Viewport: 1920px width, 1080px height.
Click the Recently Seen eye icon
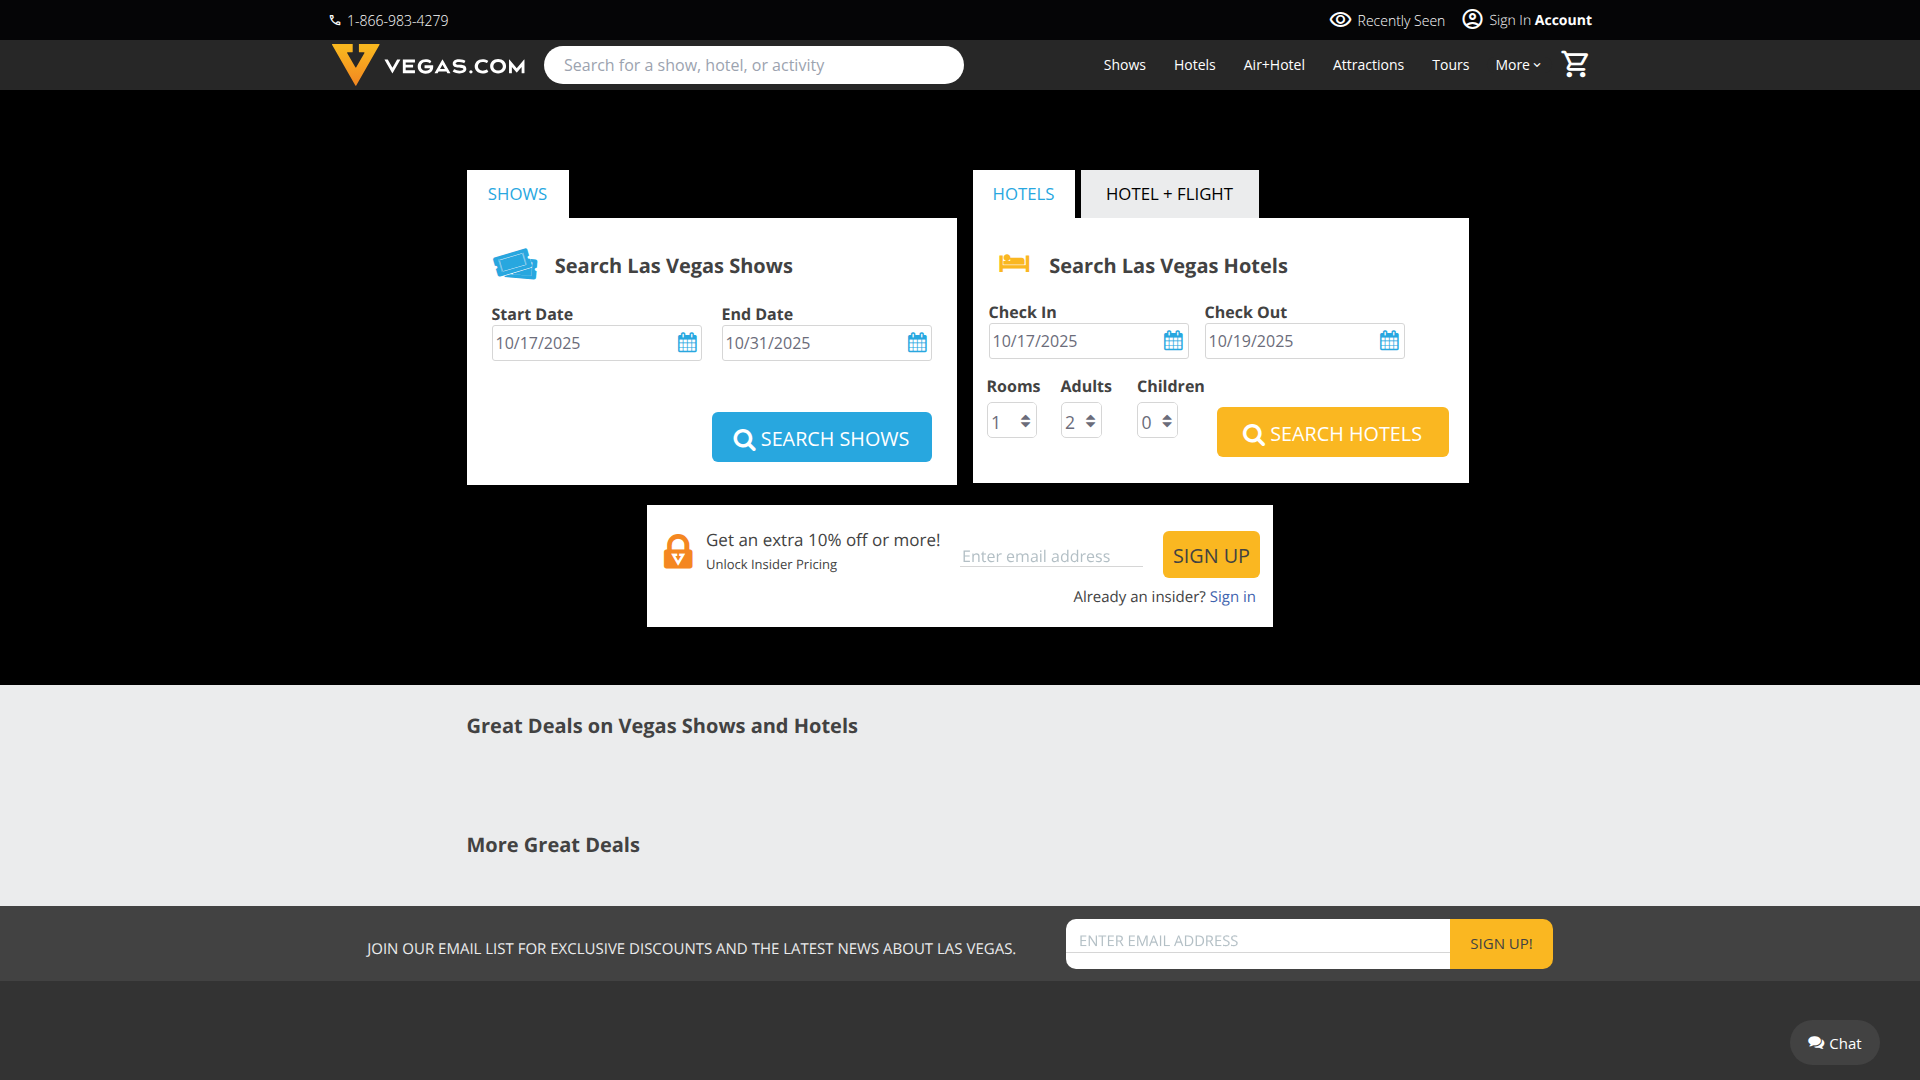1340,20
